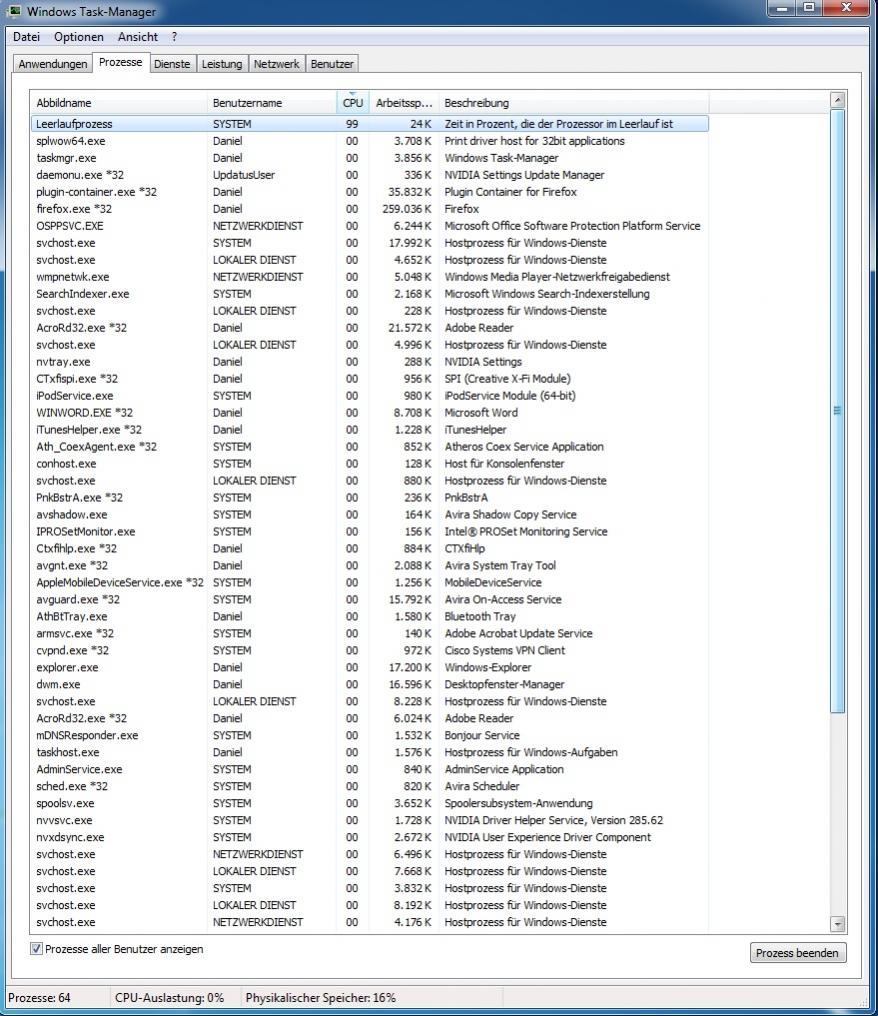This screenshot has width=878, height=1016.
Task: Select the cvpnd.exe *32 process
Action: point(369,651)
